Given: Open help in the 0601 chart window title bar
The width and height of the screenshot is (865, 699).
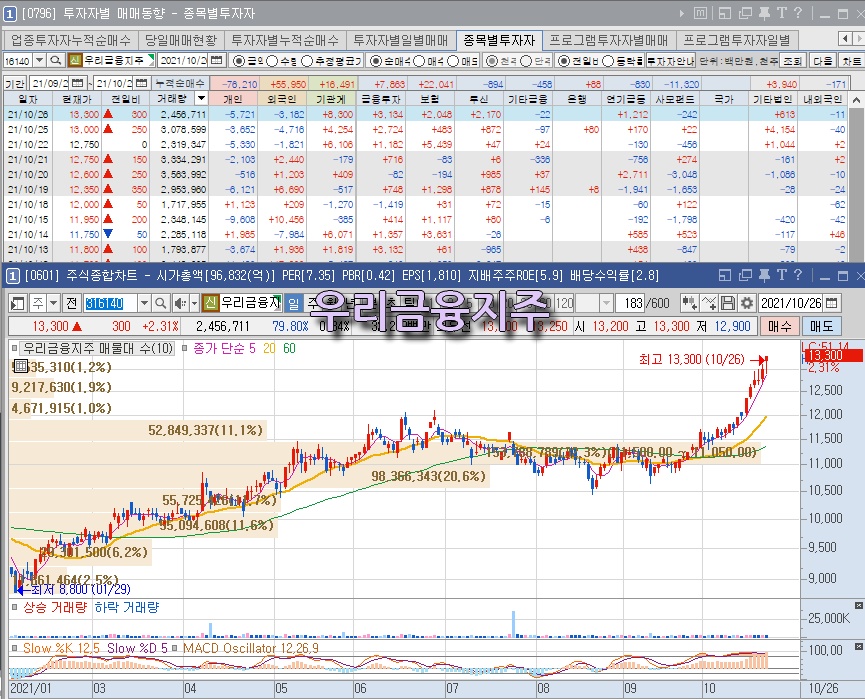Looking at the screenshot, I should pos(798,275).
